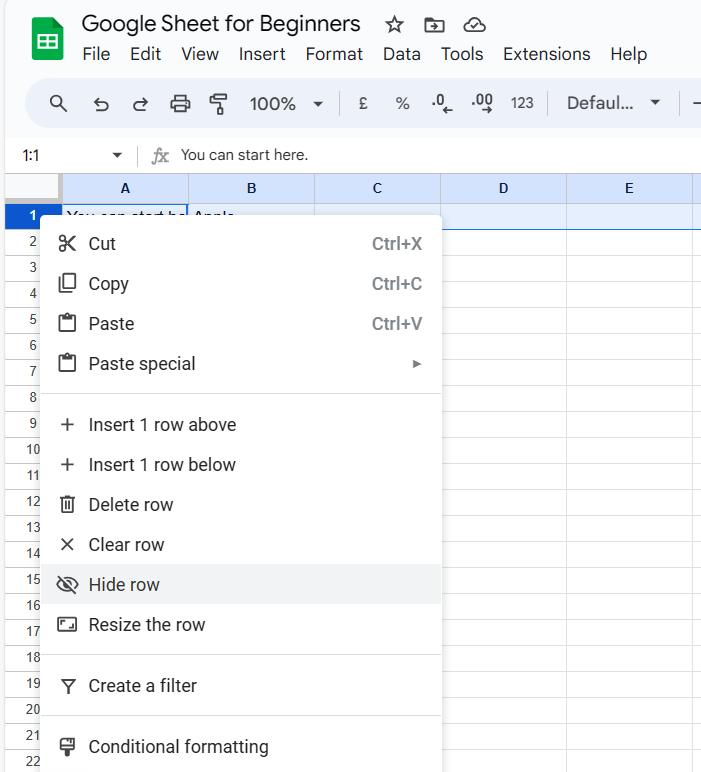Open the View menu
Viewport: 701px width, 772px height.
coord(200,54)
